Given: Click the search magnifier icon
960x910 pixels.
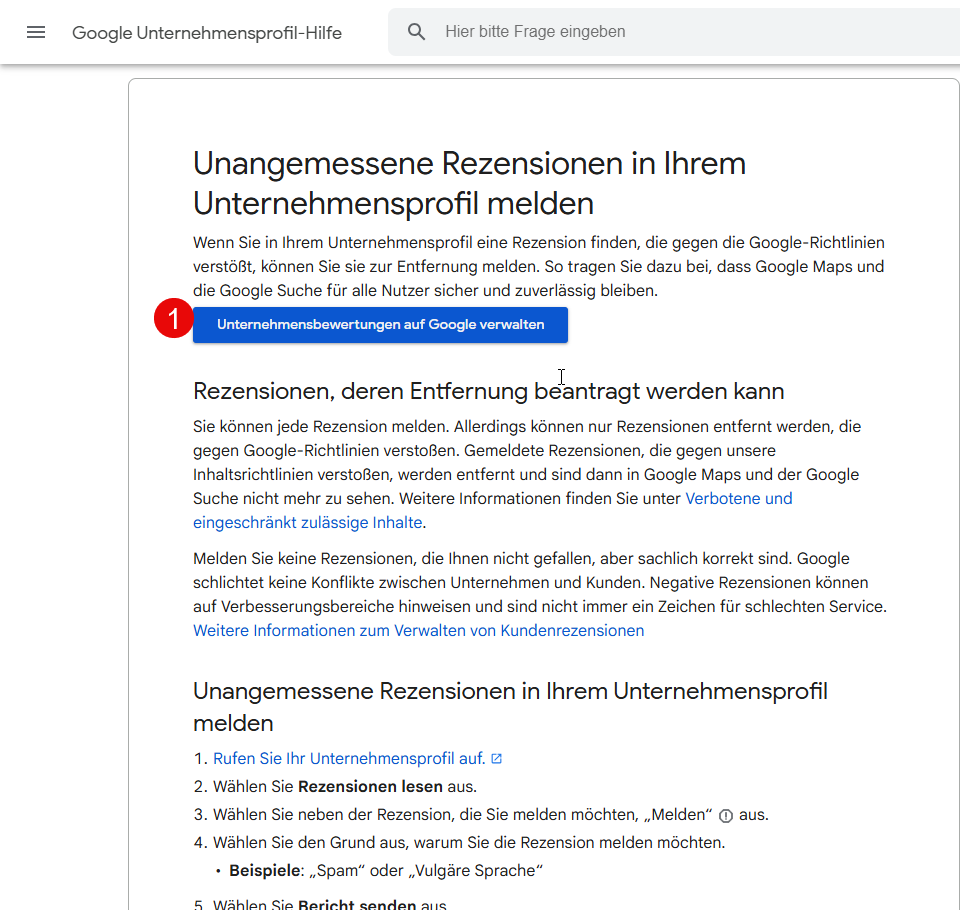Looking at the screenshot, I should click(x=417, y=32).
